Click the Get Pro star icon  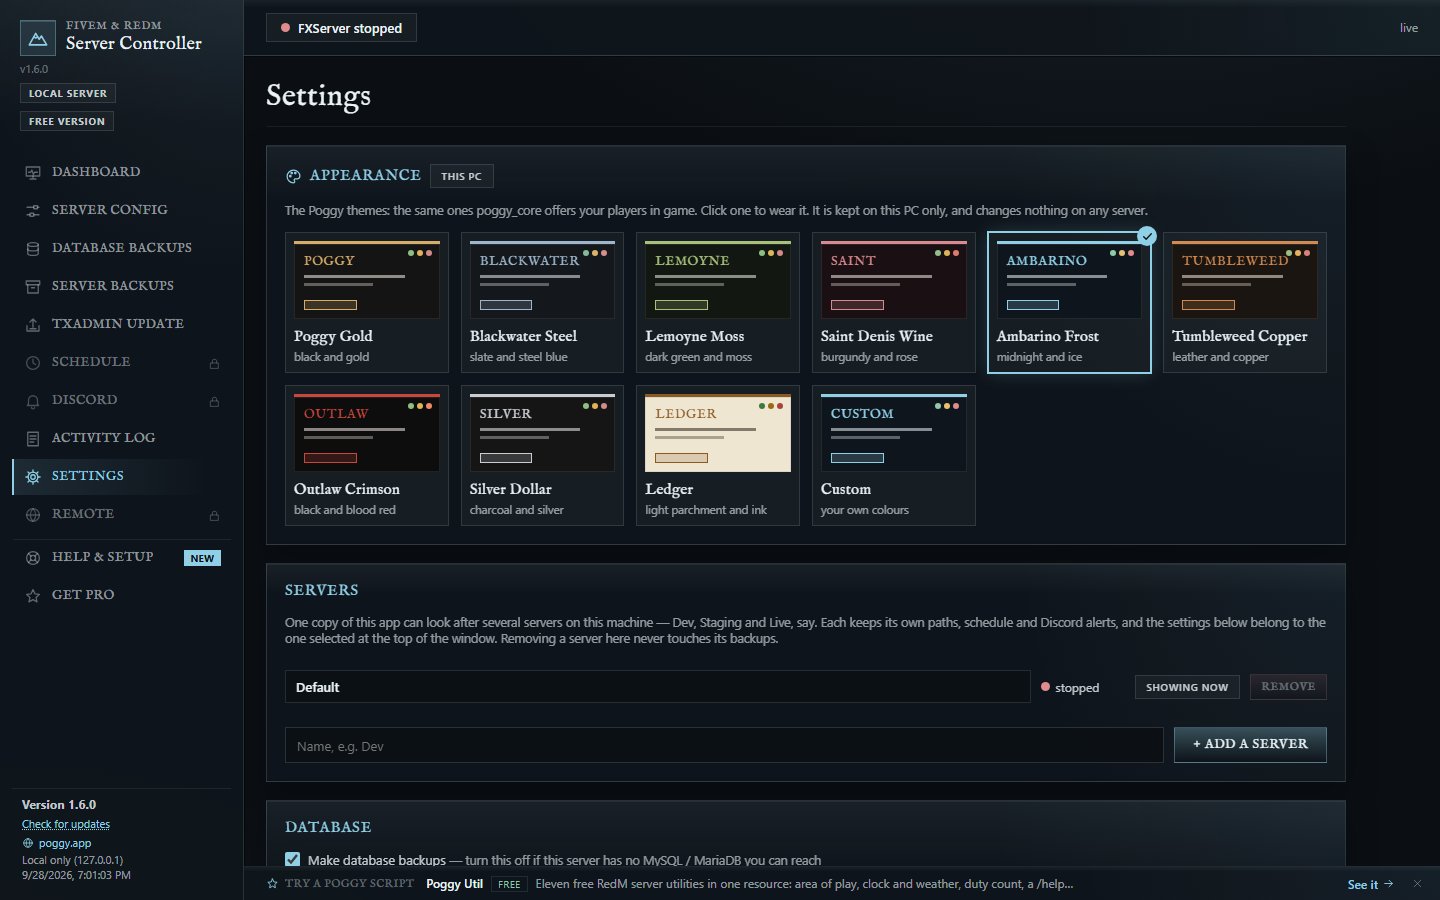(x=33, y=596)
